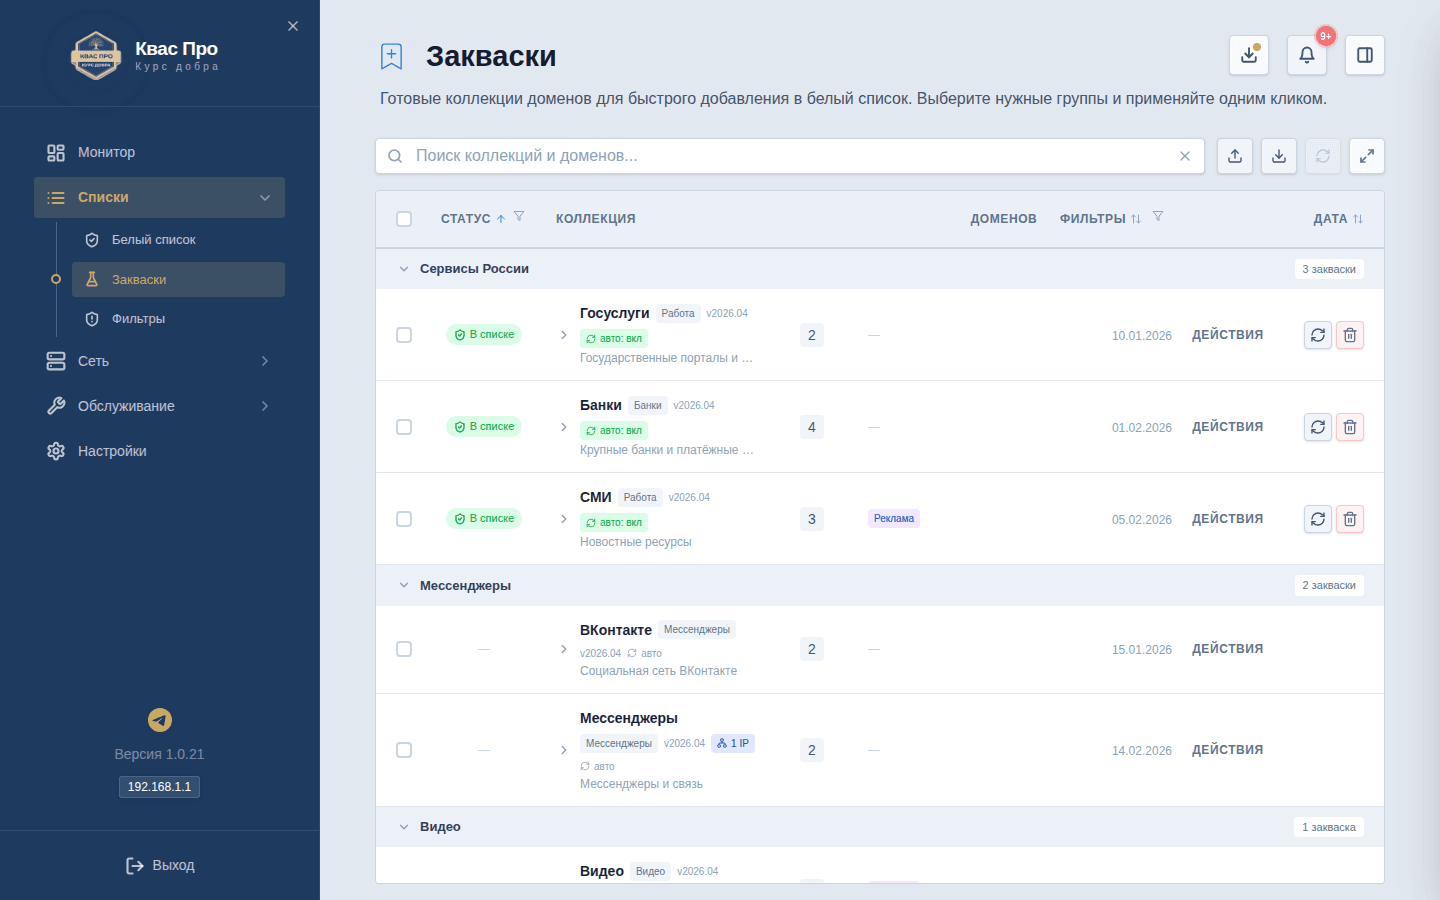The height and width of the screenshot is (900, 1440).
Task: Click the upload (export) toolbar icon
Action: (1235, 156)
